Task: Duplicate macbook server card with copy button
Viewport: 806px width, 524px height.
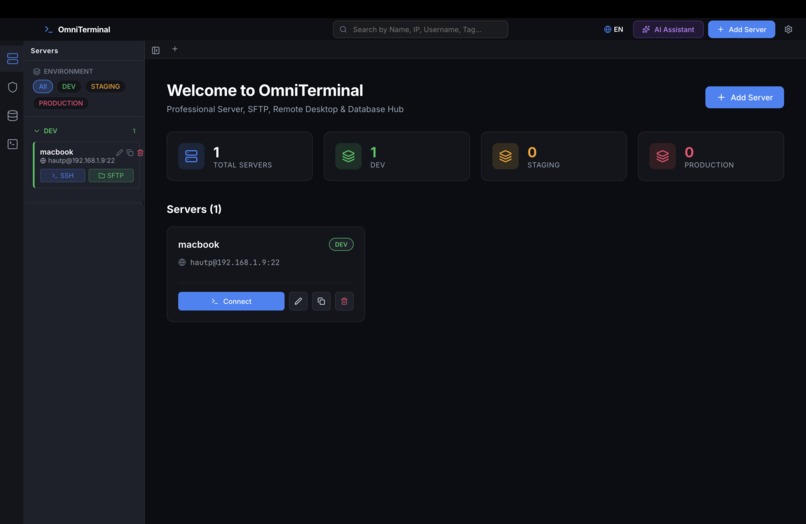Action: [321, 301]
